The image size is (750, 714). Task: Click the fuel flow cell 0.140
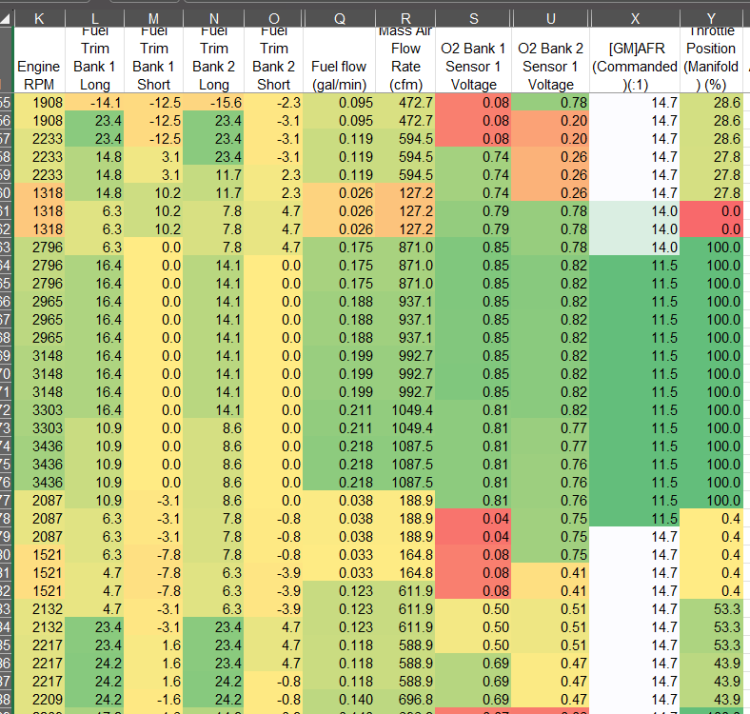(x=339, y=700)
